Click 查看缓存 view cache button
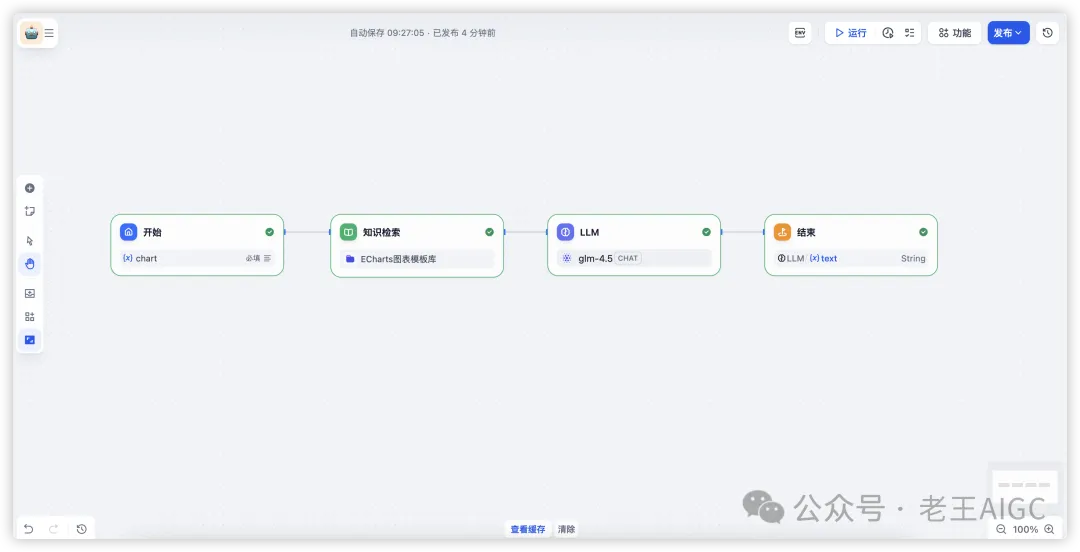Screen dimensions: 1080x552 pyautogui.click(x=528, y=529)
